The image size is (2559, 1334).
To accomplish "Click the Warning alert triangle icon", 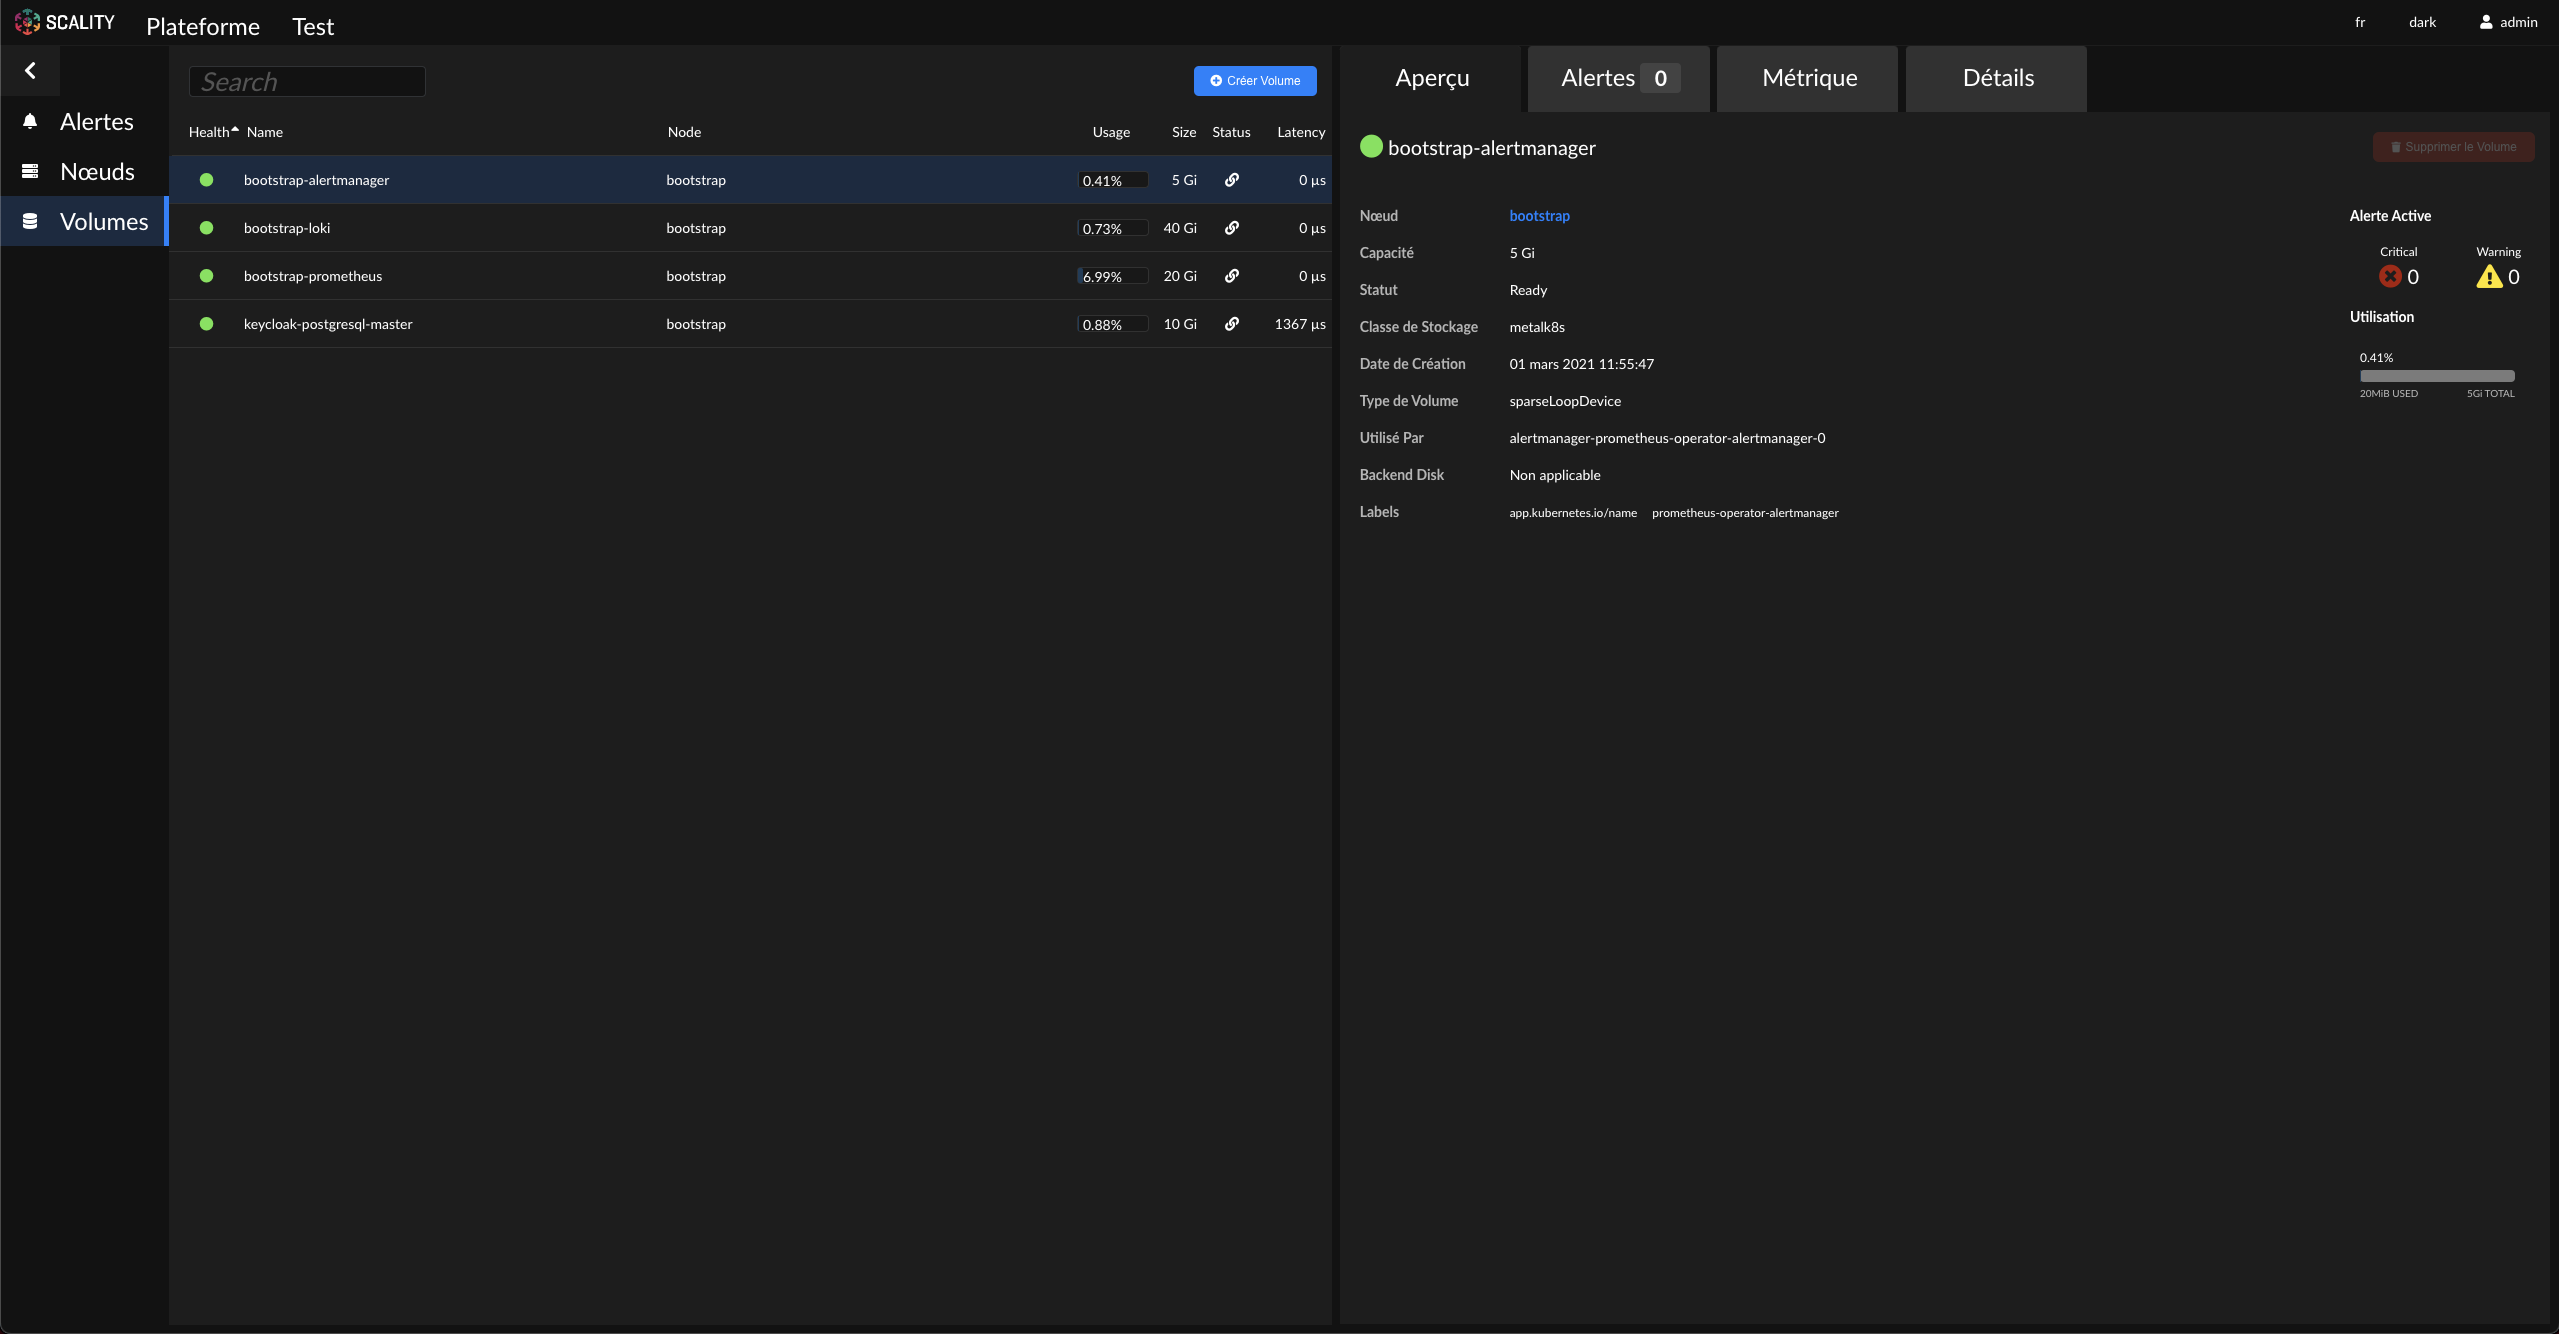I will click(x=2489, y=277).
